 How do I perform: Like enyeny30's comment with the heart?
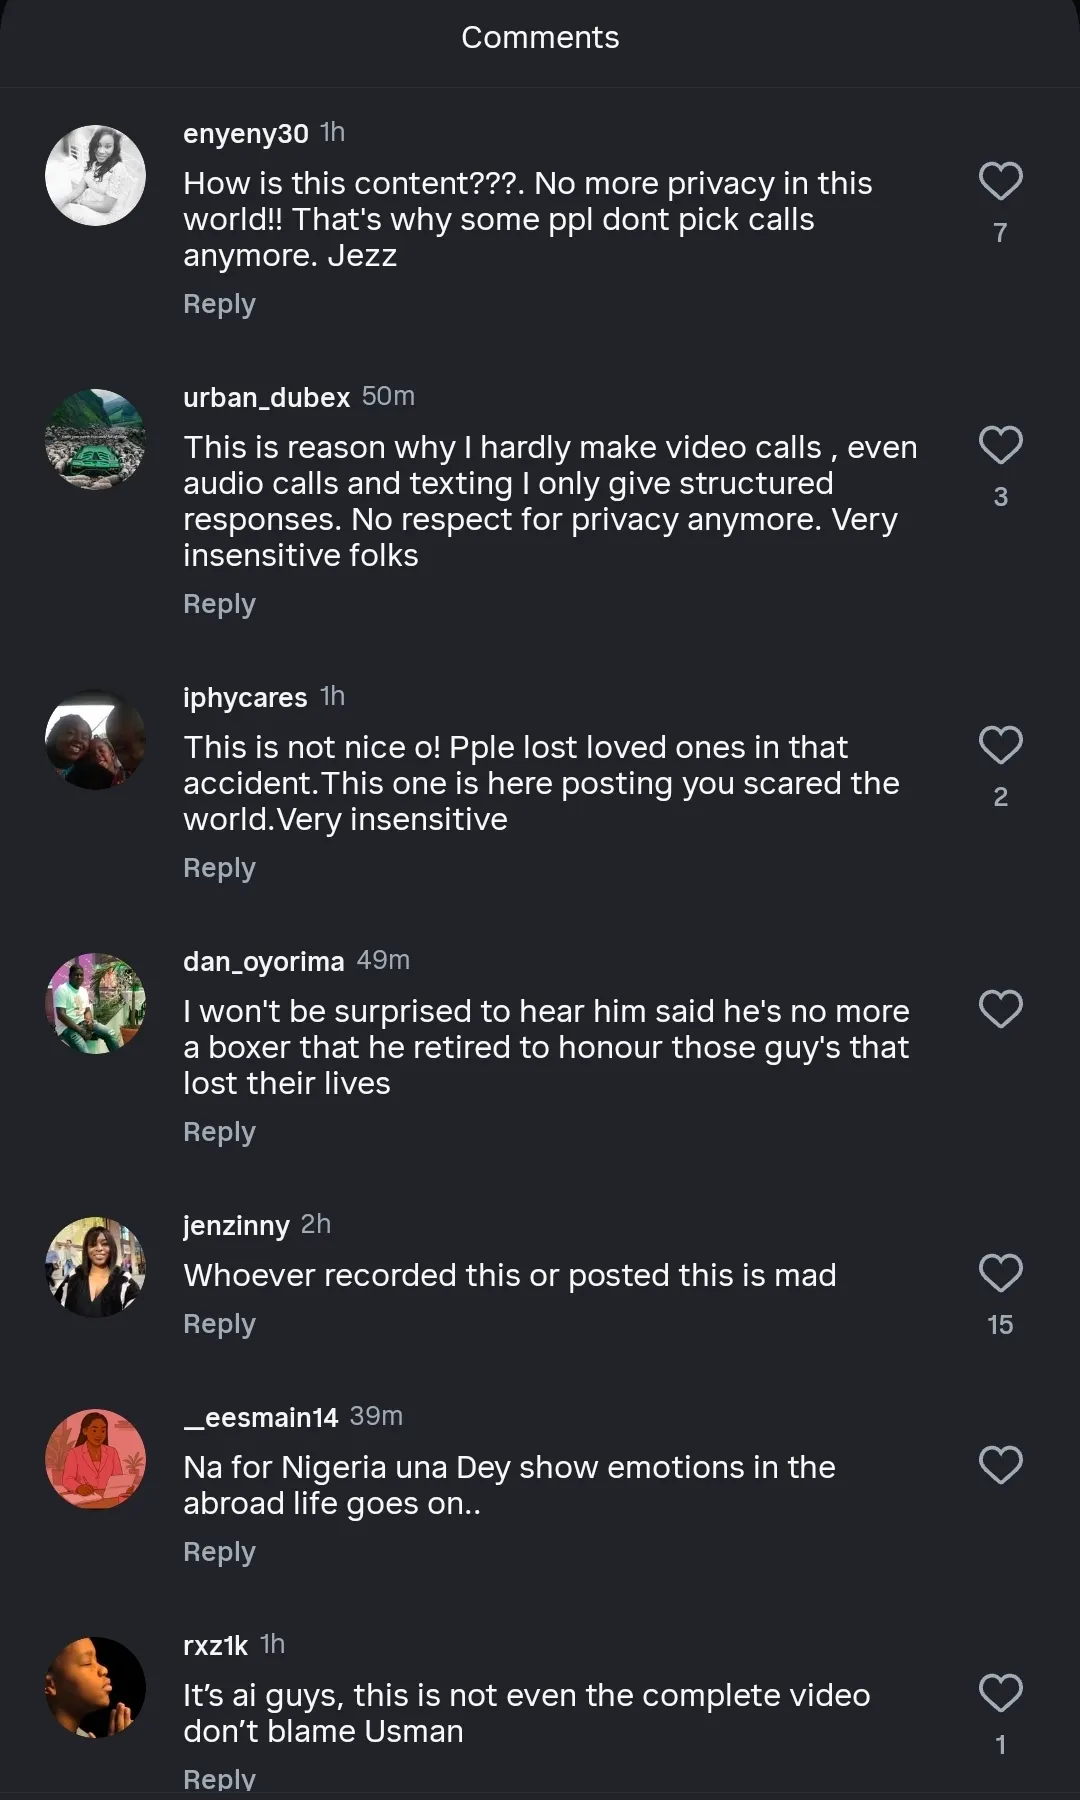(x=1000, y=181)
